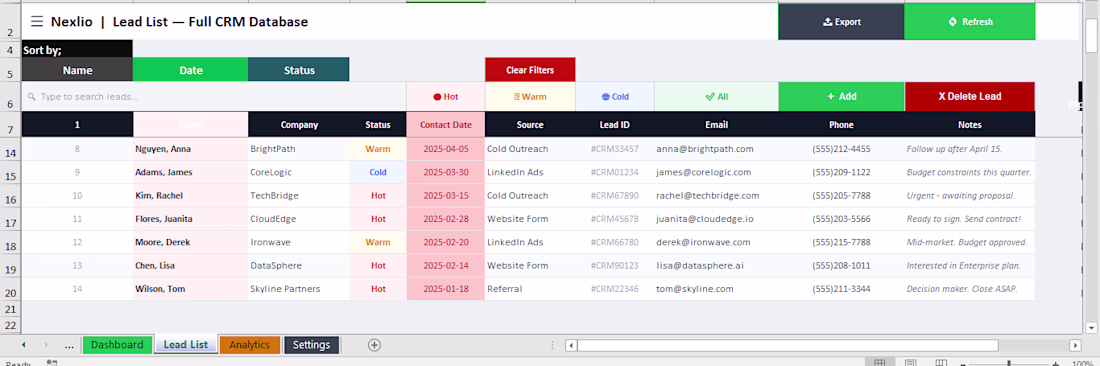The width and height of the screenshot is (1100, 366).
Task: Filter leads by Warm status
Action: pos(530,97)
